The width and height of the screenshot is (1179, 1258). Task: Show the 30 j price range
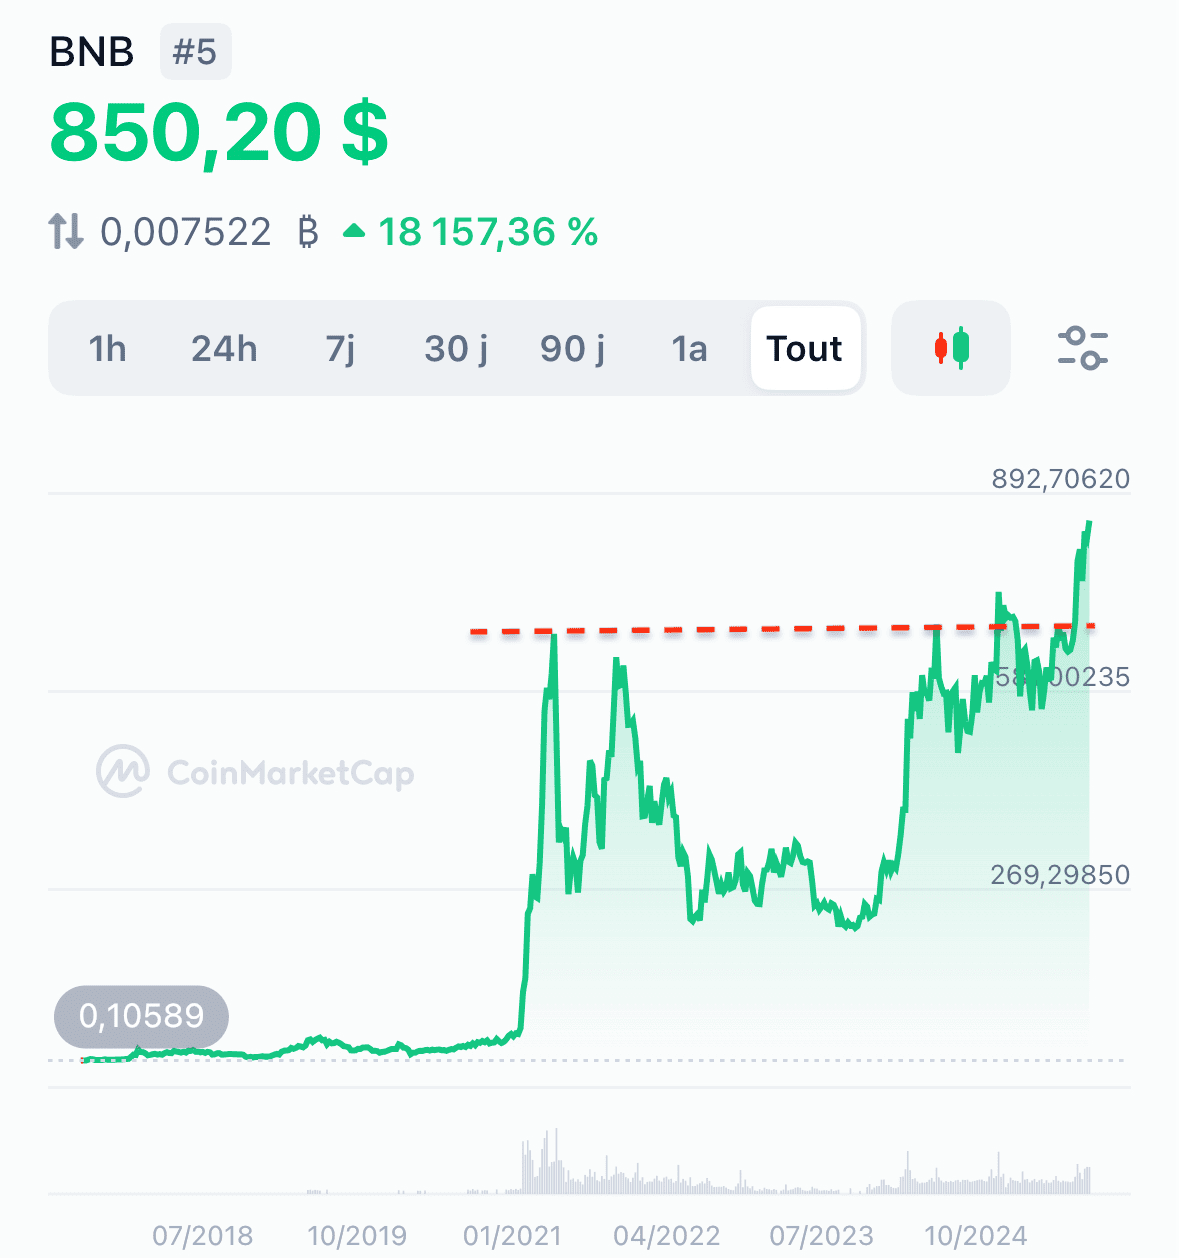[456, 349]
